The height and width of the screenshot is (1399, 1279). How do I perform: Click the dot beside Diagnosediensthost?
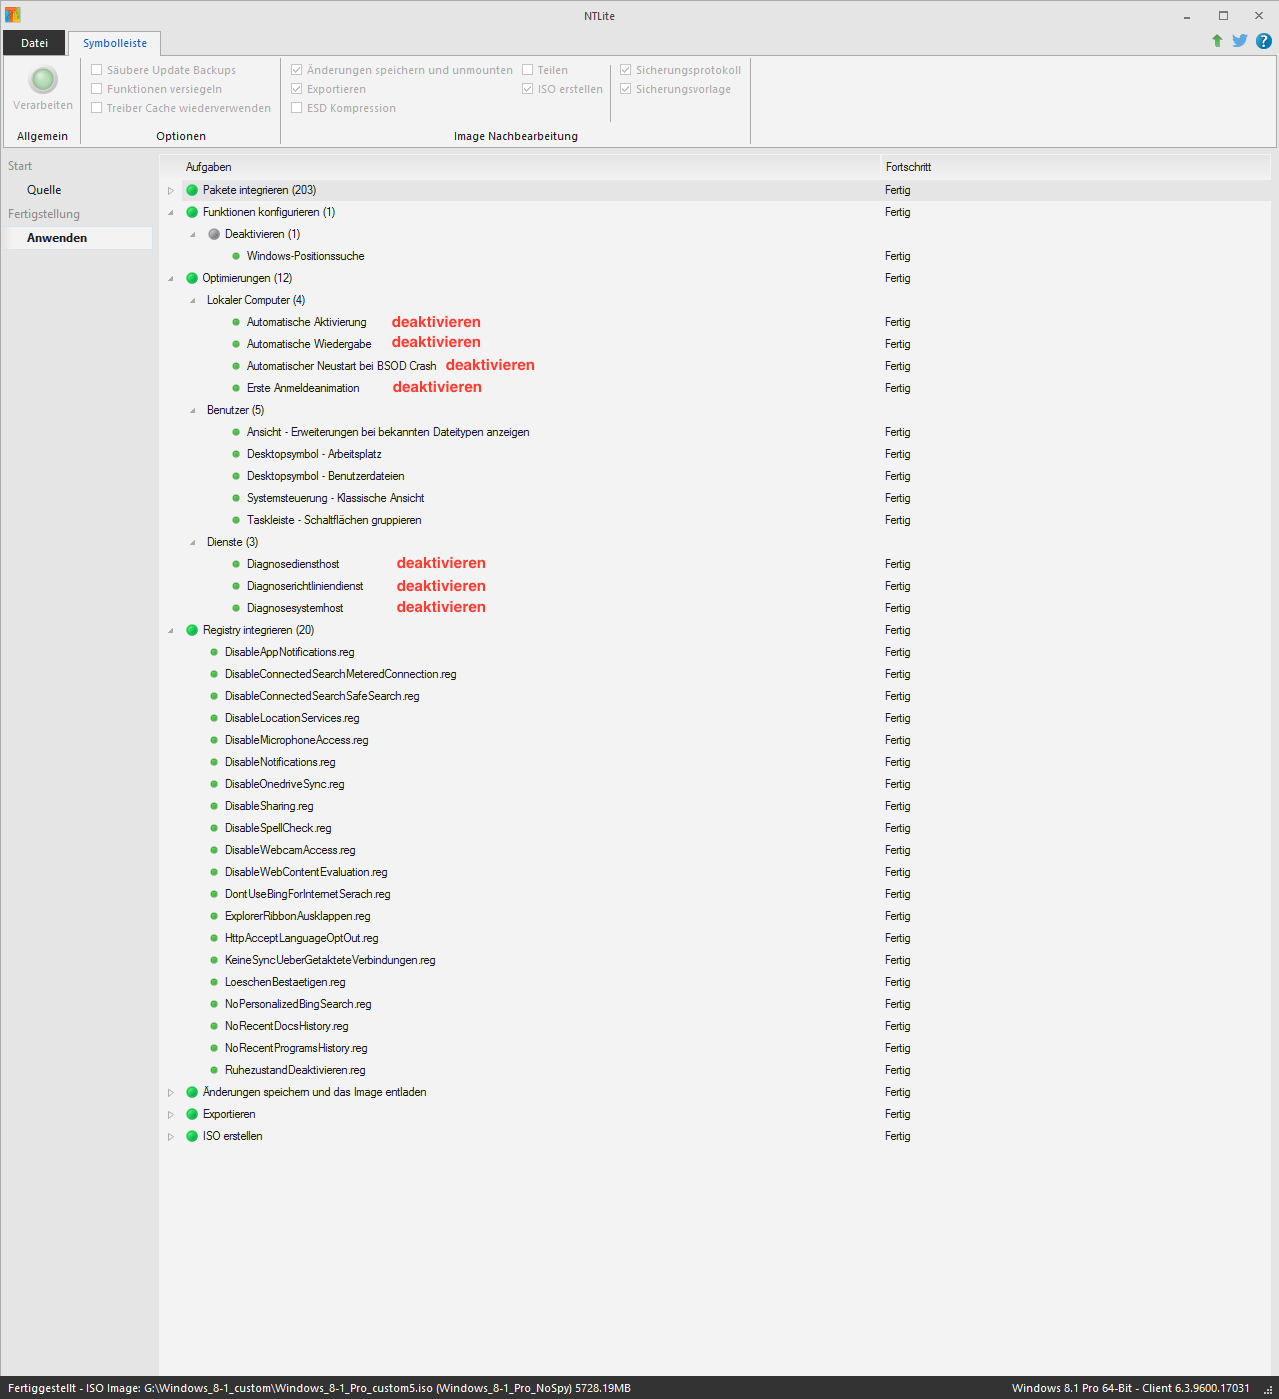coord(236,564)
